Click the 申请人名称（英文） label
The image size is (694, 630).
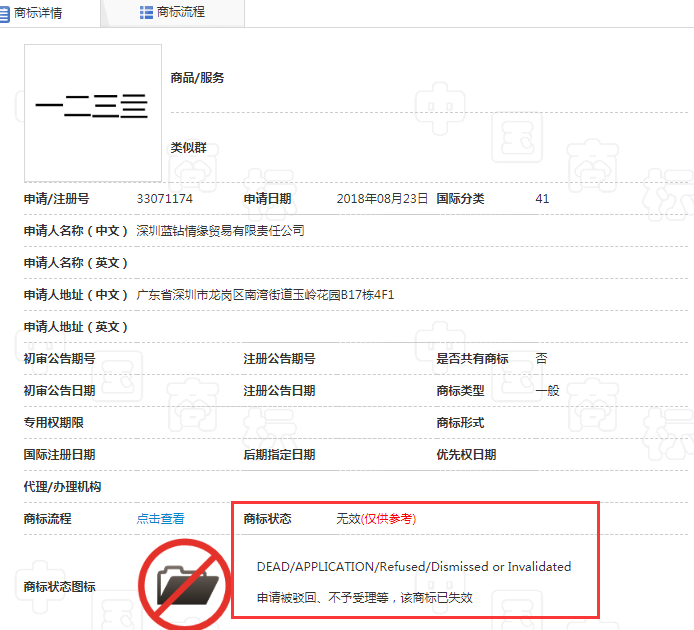[75, 263]
